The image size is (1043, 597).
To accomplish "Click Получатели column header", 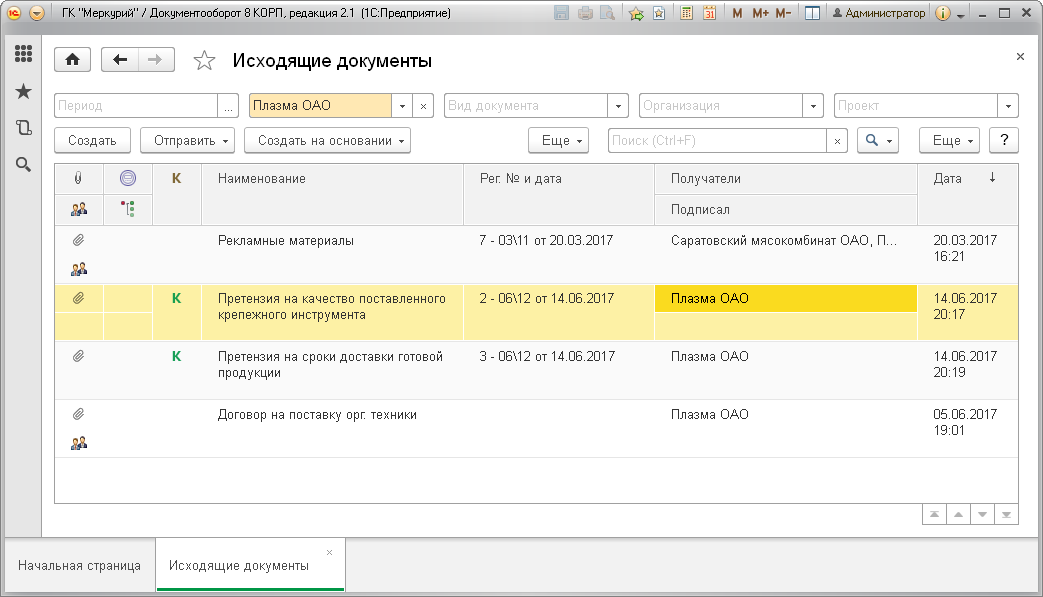I will (786, 178).
